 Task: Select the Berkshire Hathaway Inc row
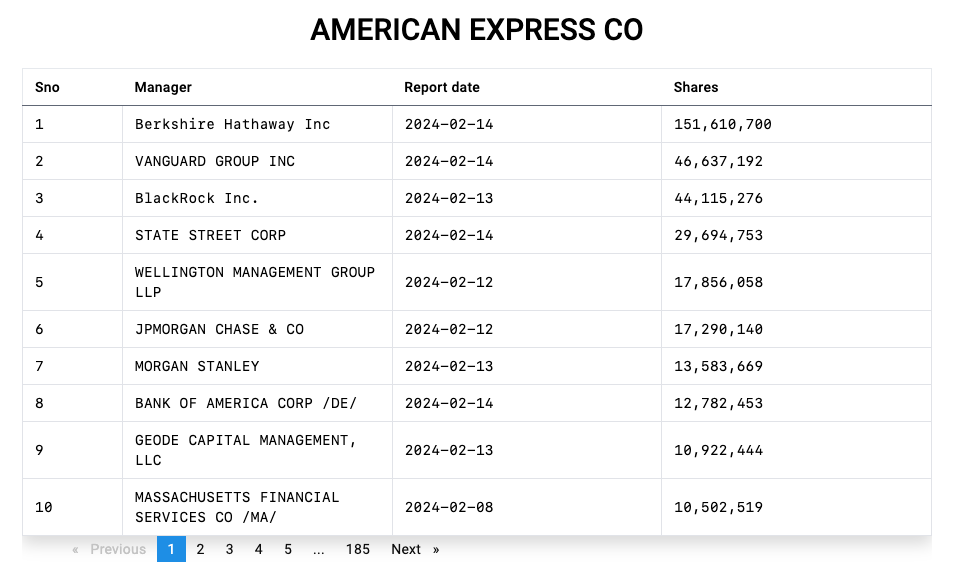pos(232,124)
